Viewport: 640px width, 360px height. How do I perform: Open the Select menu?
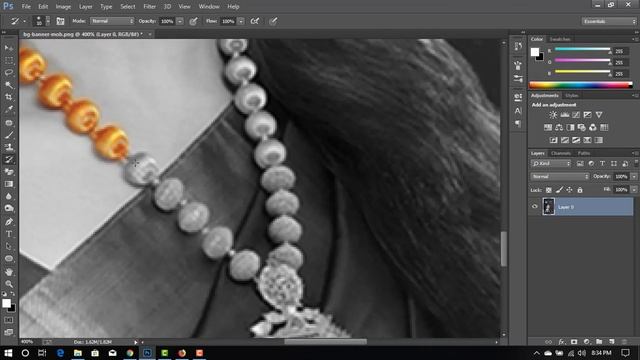[x=127, y=7]
